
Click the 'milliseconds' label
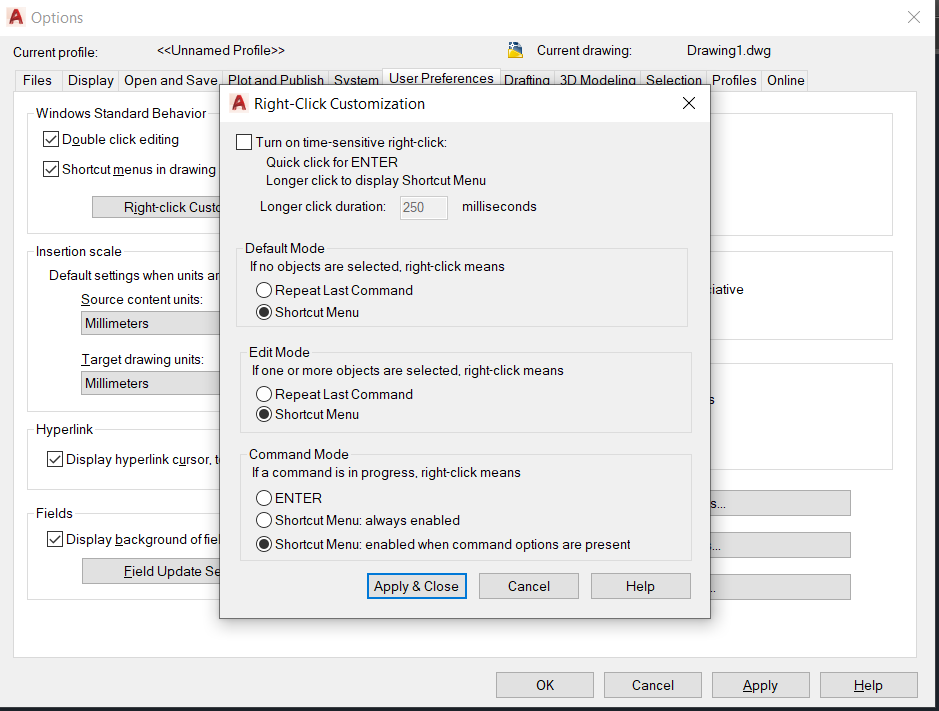(x=499, y=207)
